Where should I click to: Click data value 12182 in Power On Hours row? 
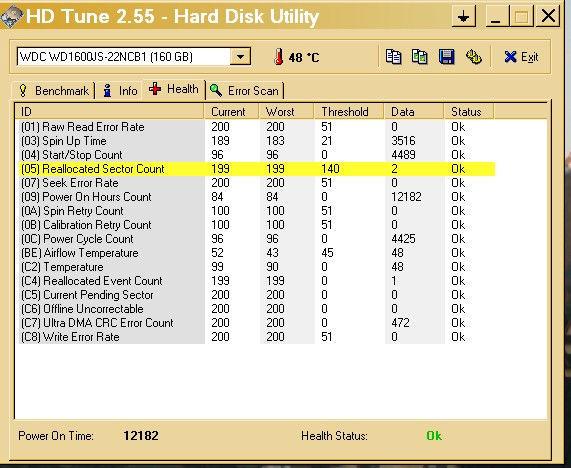tap(406, 197)
